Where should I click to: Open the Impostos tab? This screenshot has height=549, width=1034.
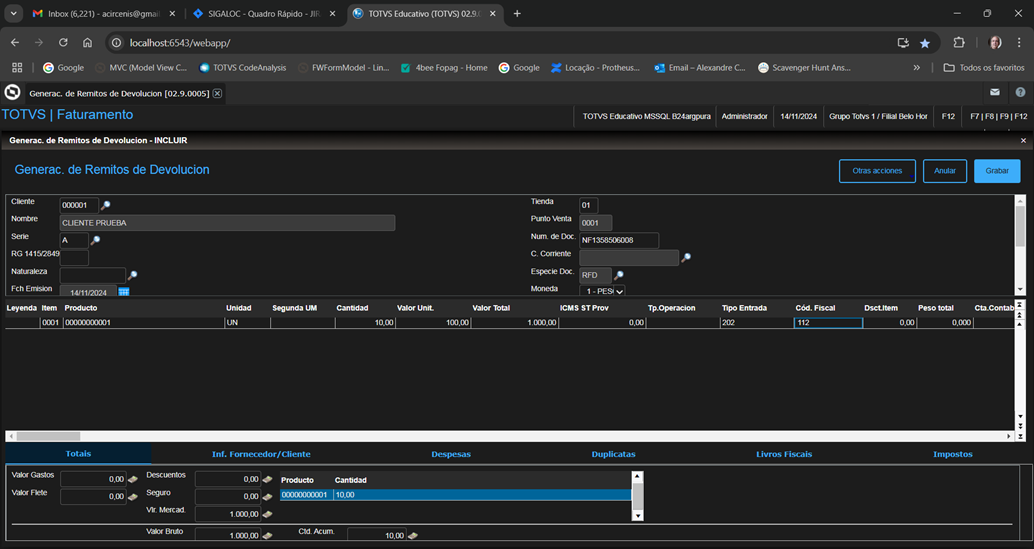pyautogui.click(x=952, y=454)
